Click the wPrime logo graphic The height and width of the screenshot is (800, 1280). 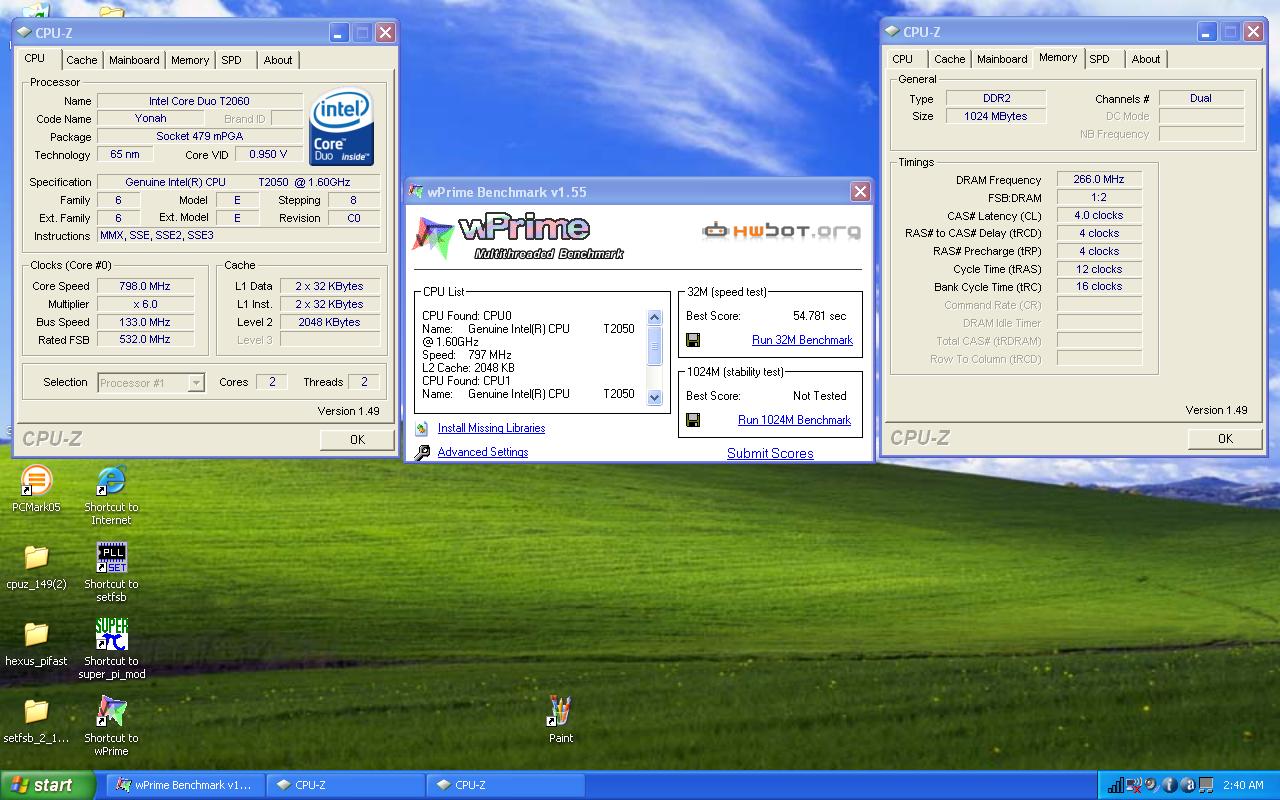pyautogui.click(x=516, y=237)
